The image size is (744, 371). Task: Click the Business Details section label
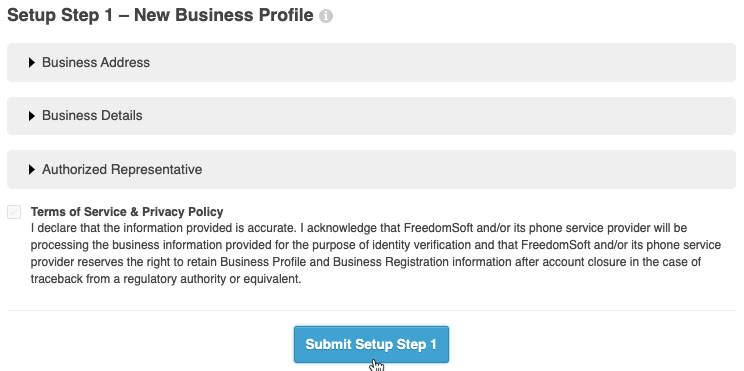coord(92,116)
